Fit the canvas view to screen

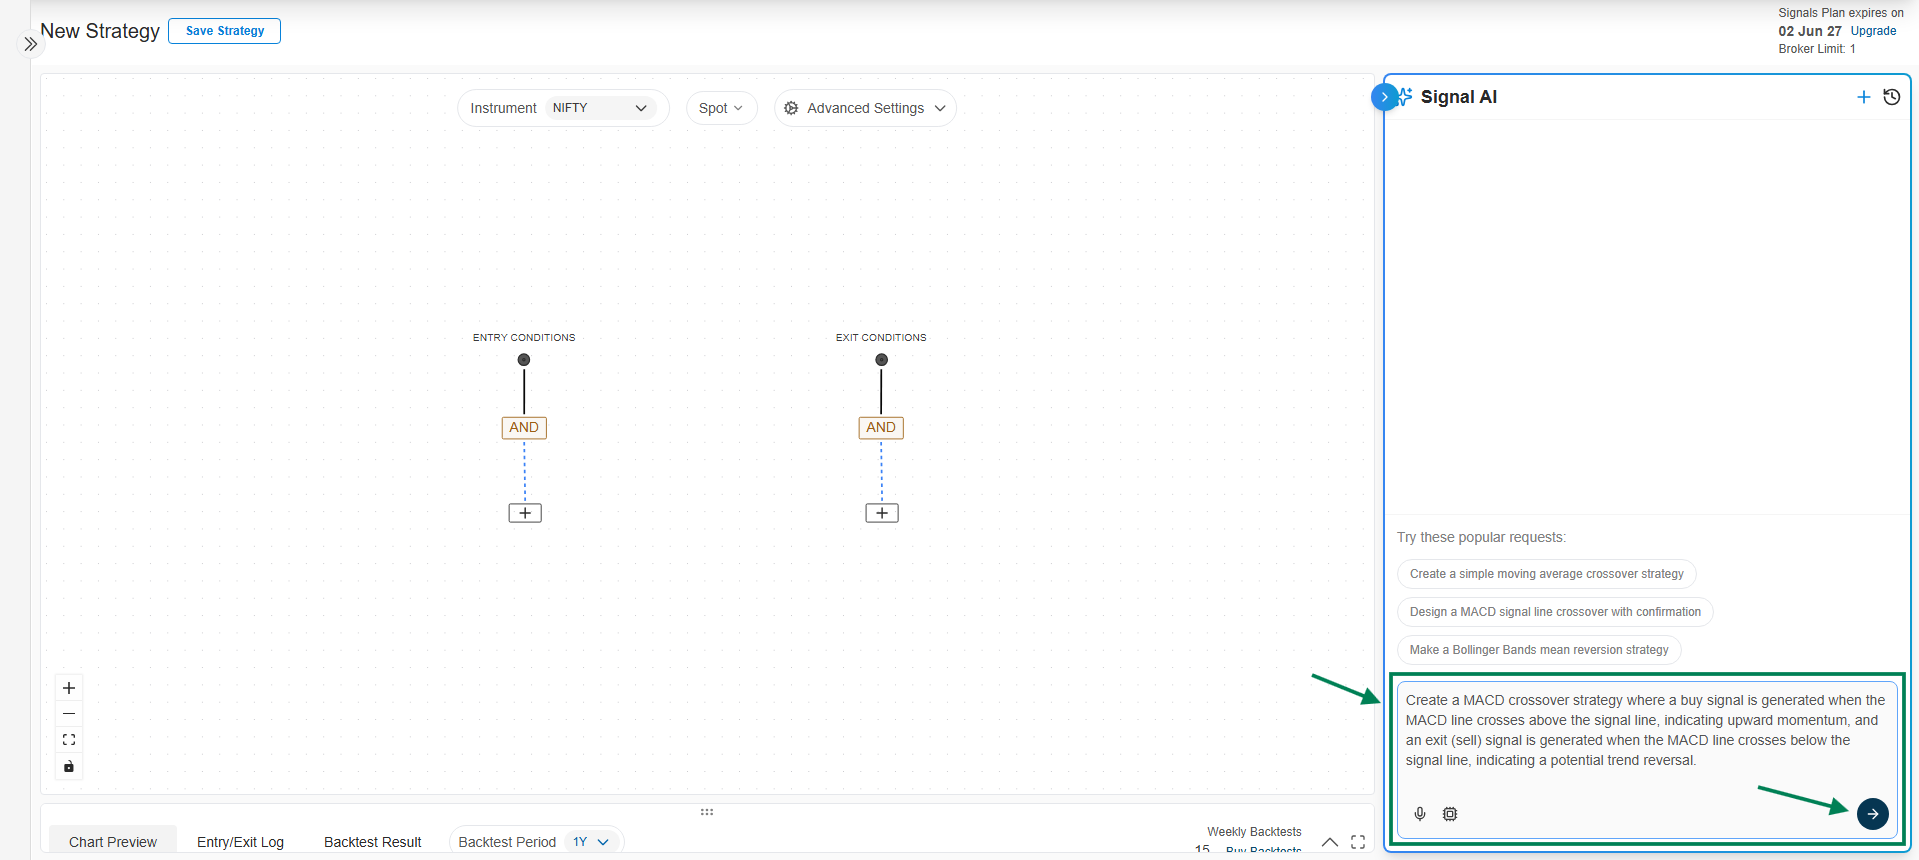[69, 740]
